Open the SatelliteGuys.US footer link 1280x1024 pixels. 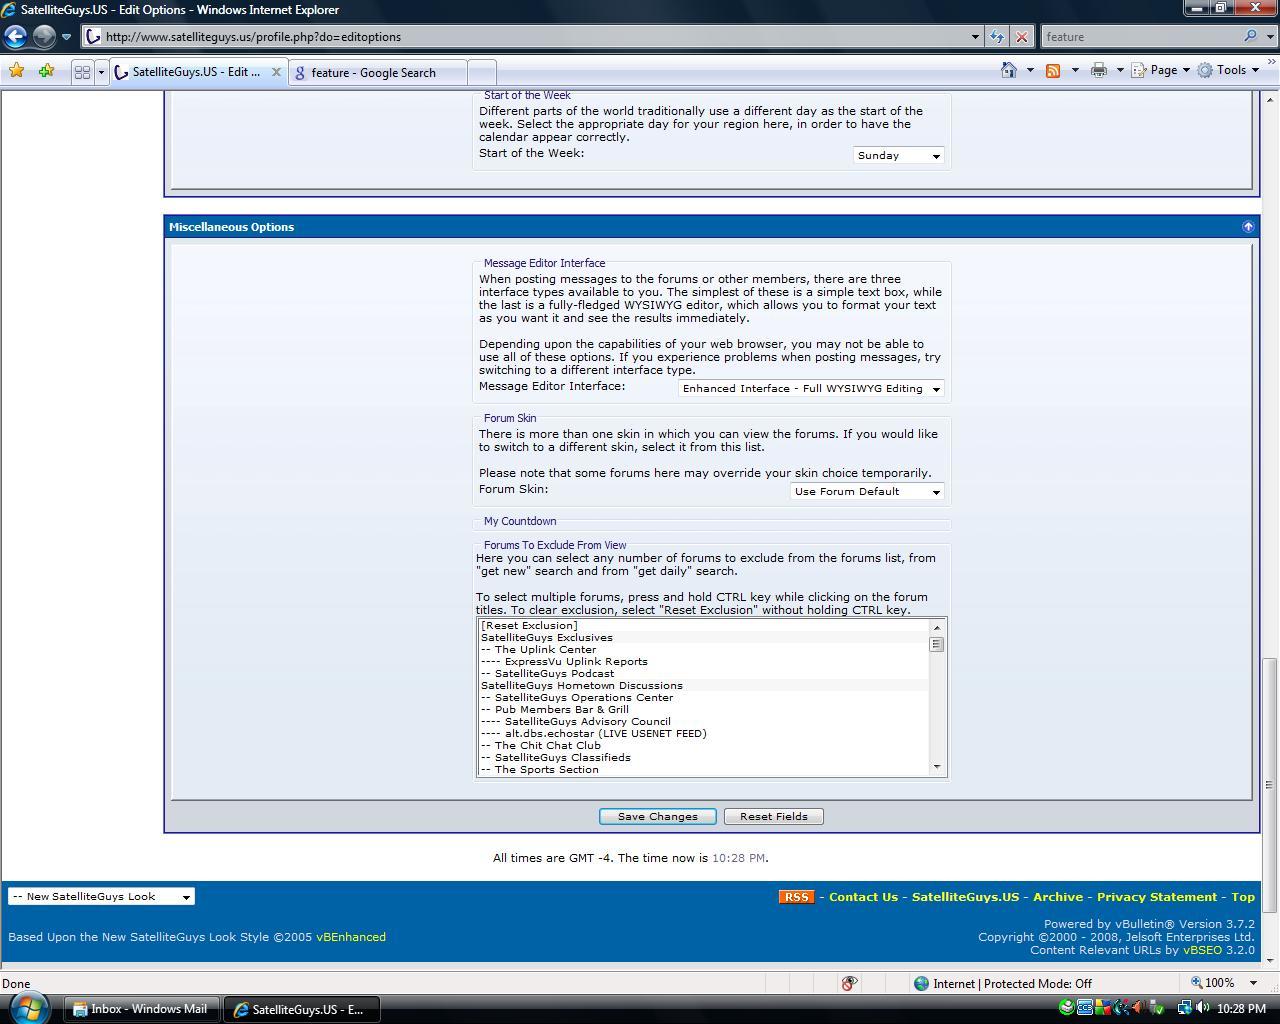pyautogui.click(x=965, y=897)
